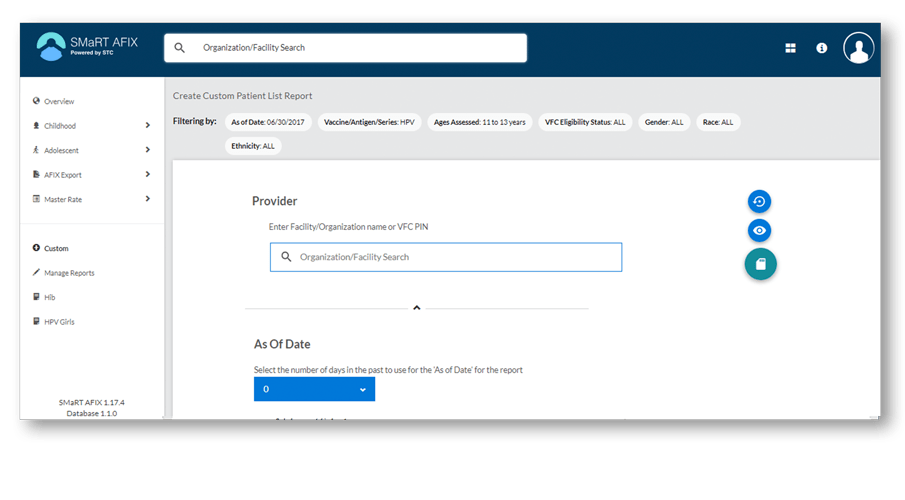Viewport: 905px width, 500px height.
Task: Select AFIX Export in the sidebar
Action: point(63,175)
